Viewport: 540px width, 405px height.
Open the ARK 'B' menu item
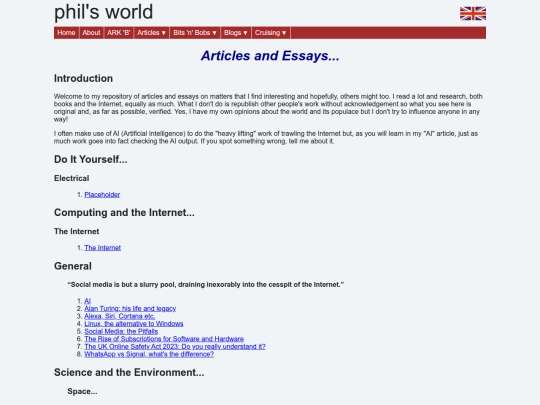tap(118, 33)
